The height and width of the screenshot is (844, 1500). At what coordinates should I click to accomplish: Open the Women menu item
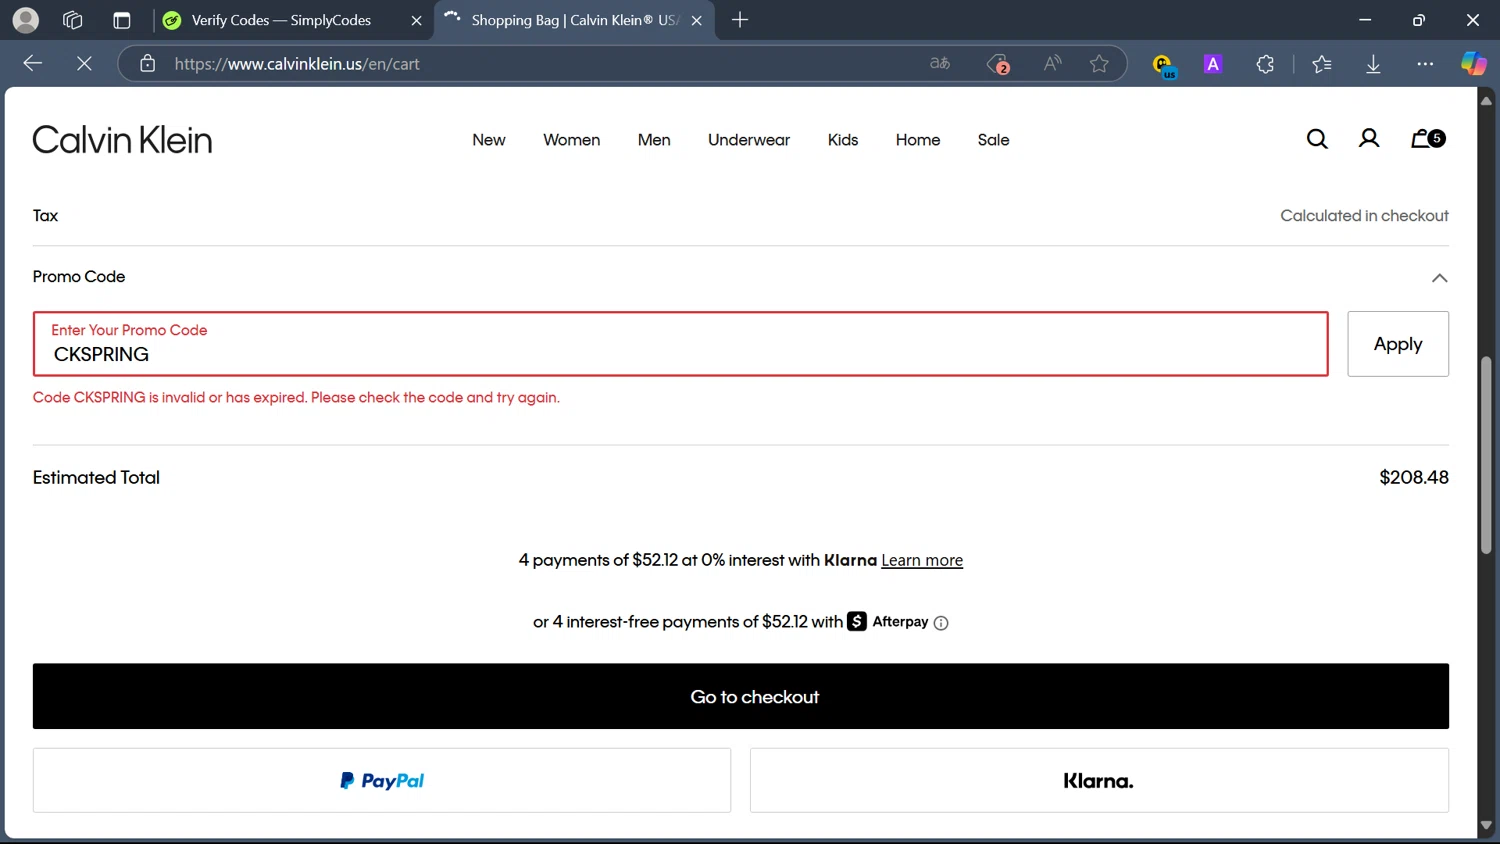pos(572,140)
